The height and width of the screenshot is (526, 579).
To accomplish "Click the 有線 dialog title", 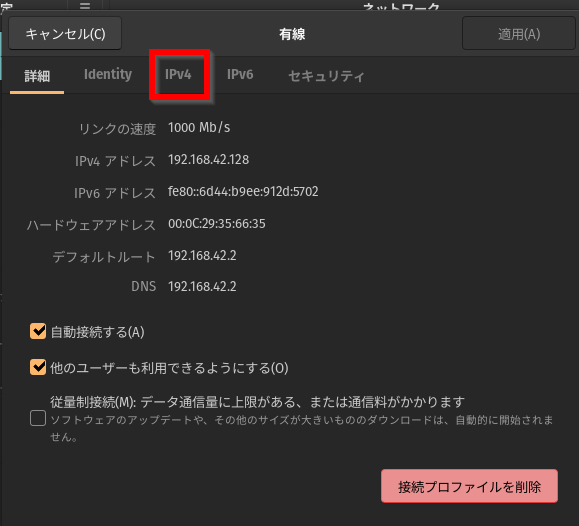I will [x=292, y=34].
